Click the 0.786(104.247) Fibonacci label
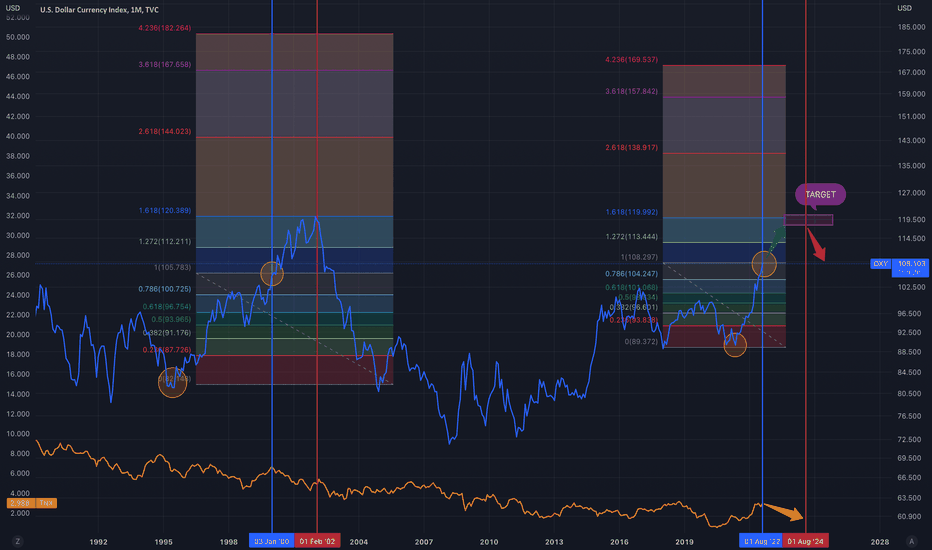Viewport: 932px width, 550px height. click(x=631, y=274)
